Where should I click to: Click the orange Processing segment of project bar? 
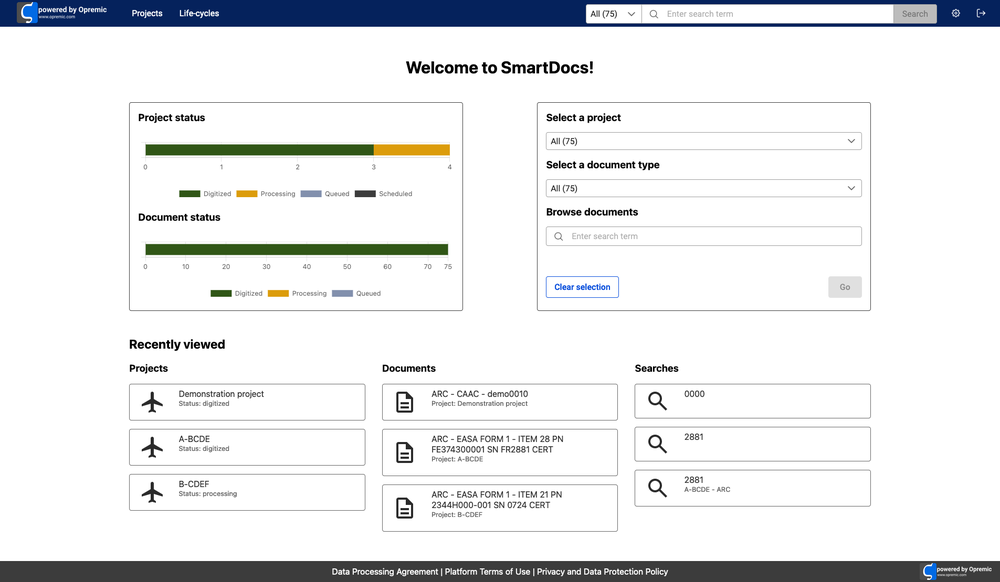tap(411, 150)
